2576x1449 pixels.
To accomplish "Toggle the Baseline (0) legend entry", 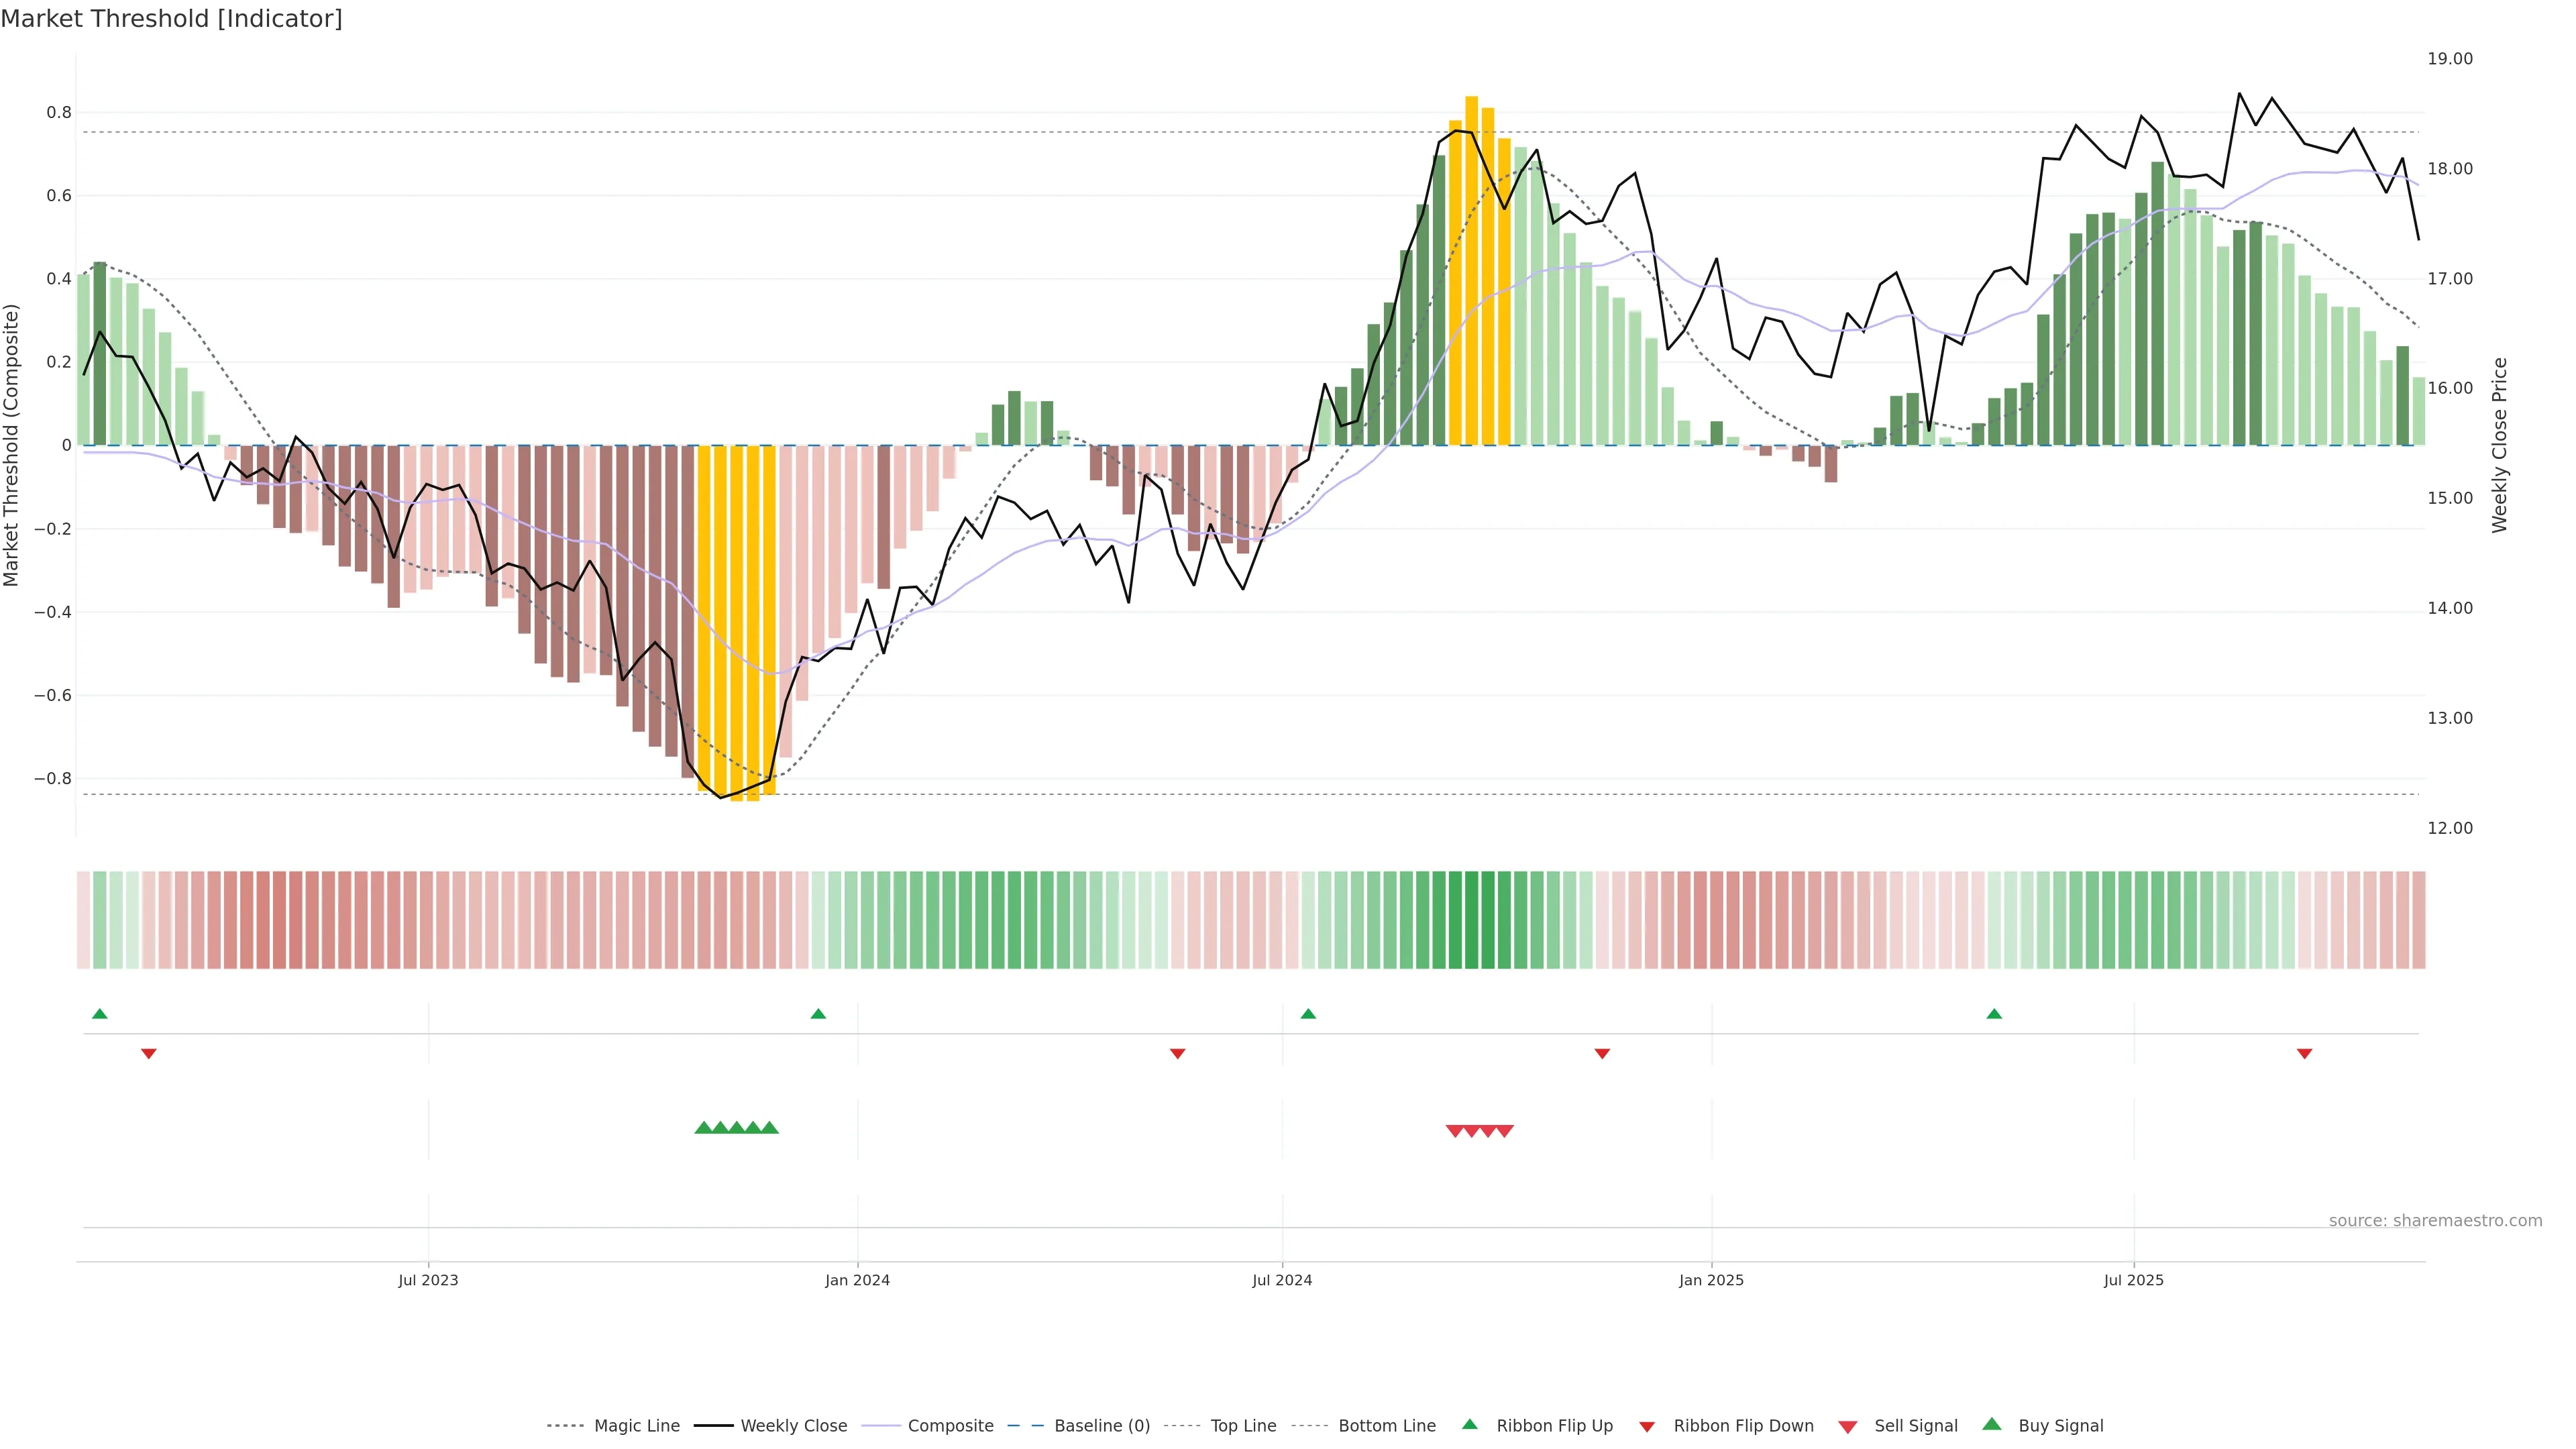I will click(x=1101, y=1426).
